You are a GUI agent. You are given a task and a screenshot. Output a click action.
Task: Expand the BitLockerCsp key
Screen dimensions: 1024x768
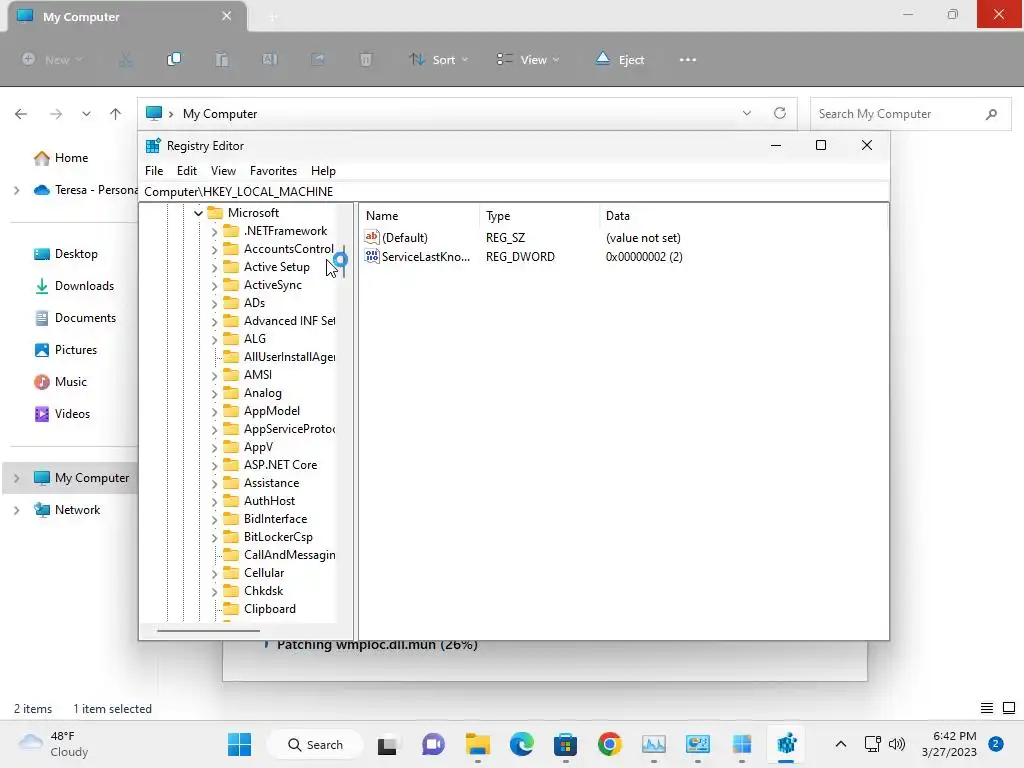coord(214,537)
